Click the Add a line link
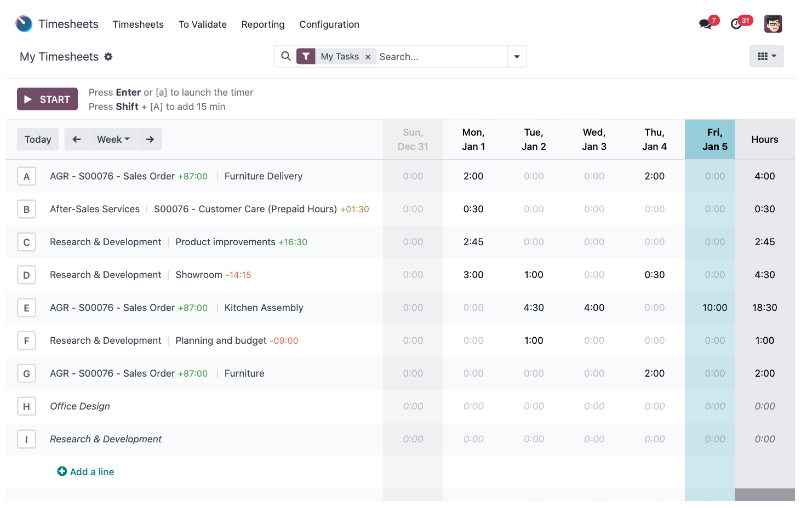802x508 pixels. pyautogui.click(x=86, y=472)
